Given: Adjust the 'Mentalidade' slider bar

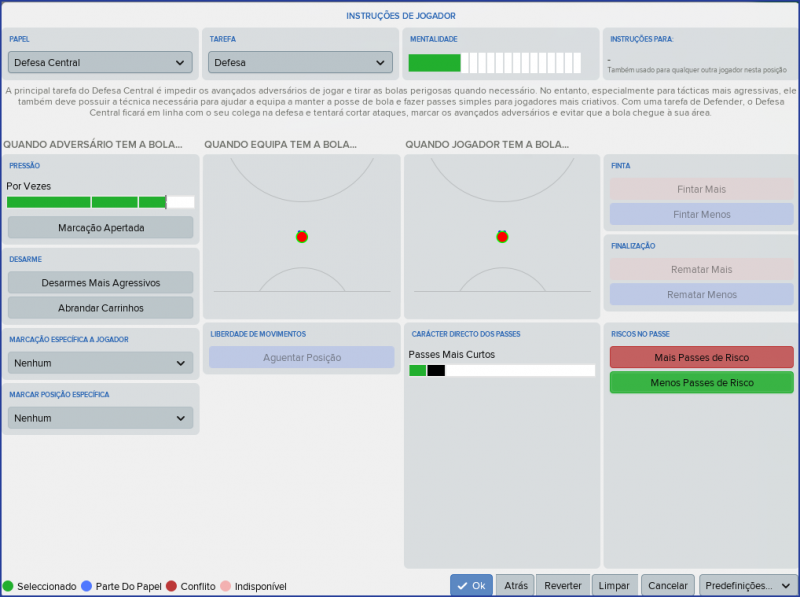Looking at the screenshot, I should [x=495, y=62].
